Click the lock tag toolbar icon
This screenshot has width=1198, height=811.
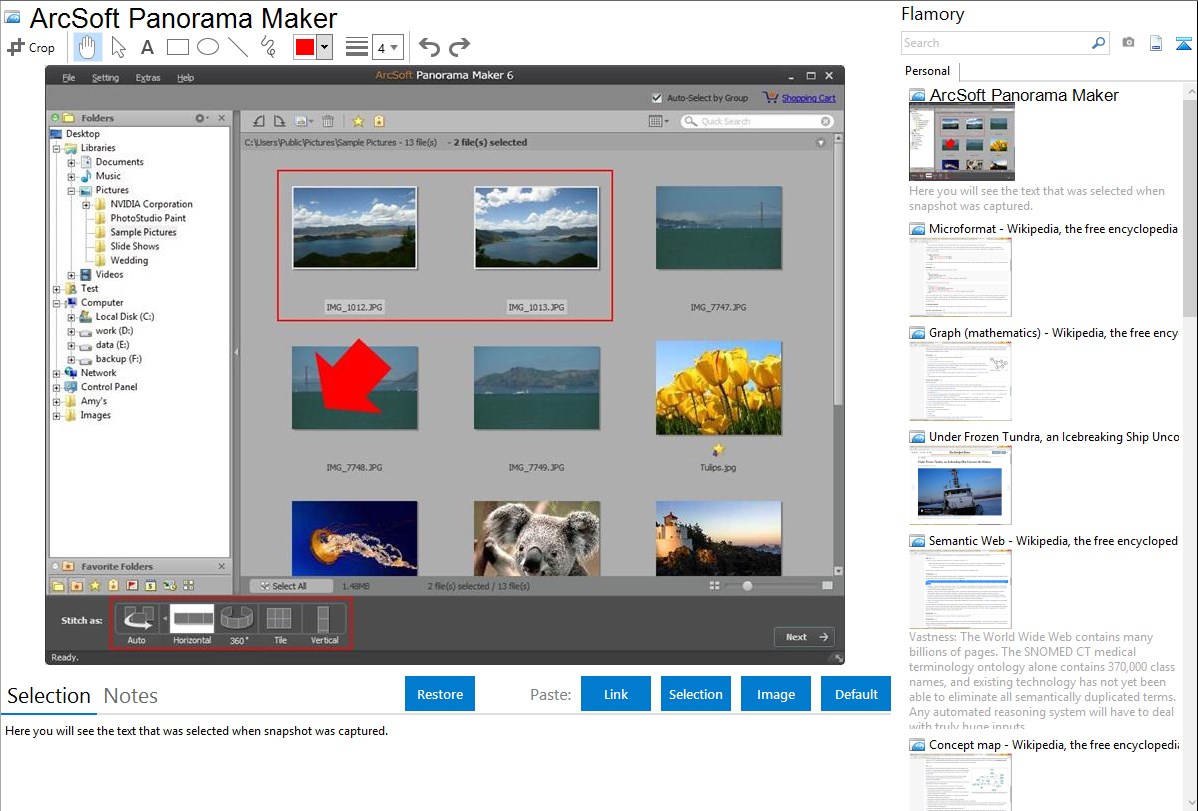379,121
